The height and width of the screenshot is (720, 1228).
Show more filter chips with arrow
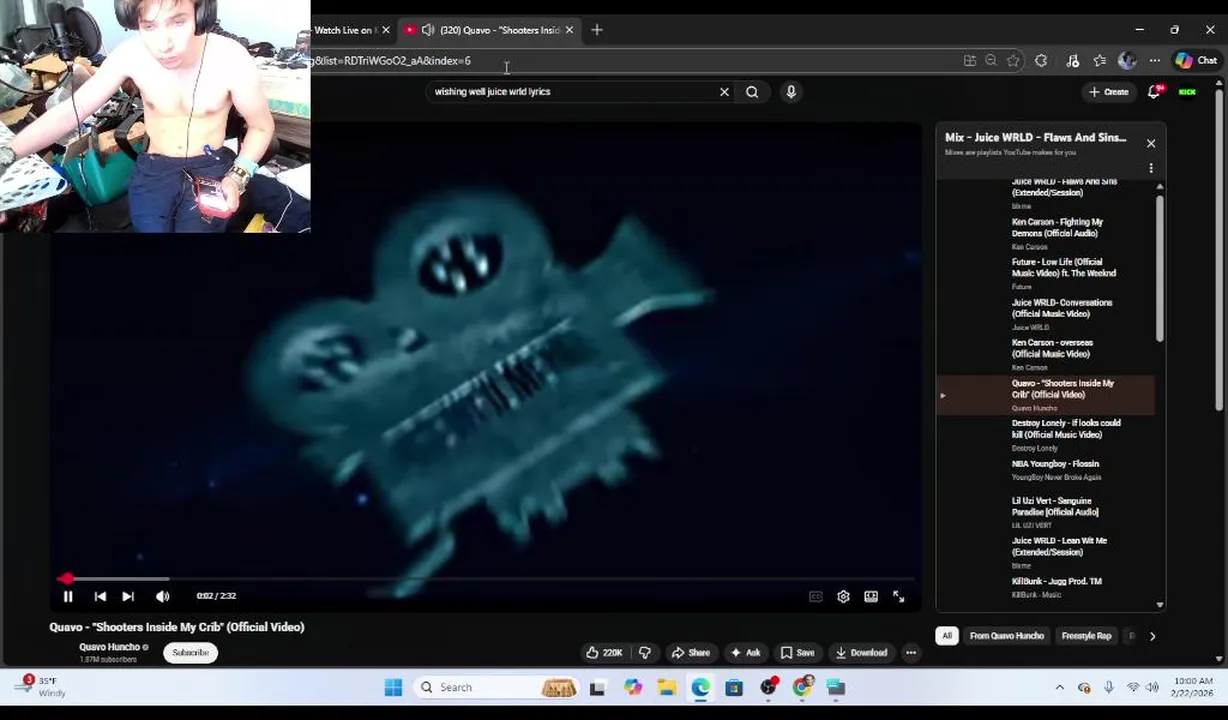tap(1152, 636)
